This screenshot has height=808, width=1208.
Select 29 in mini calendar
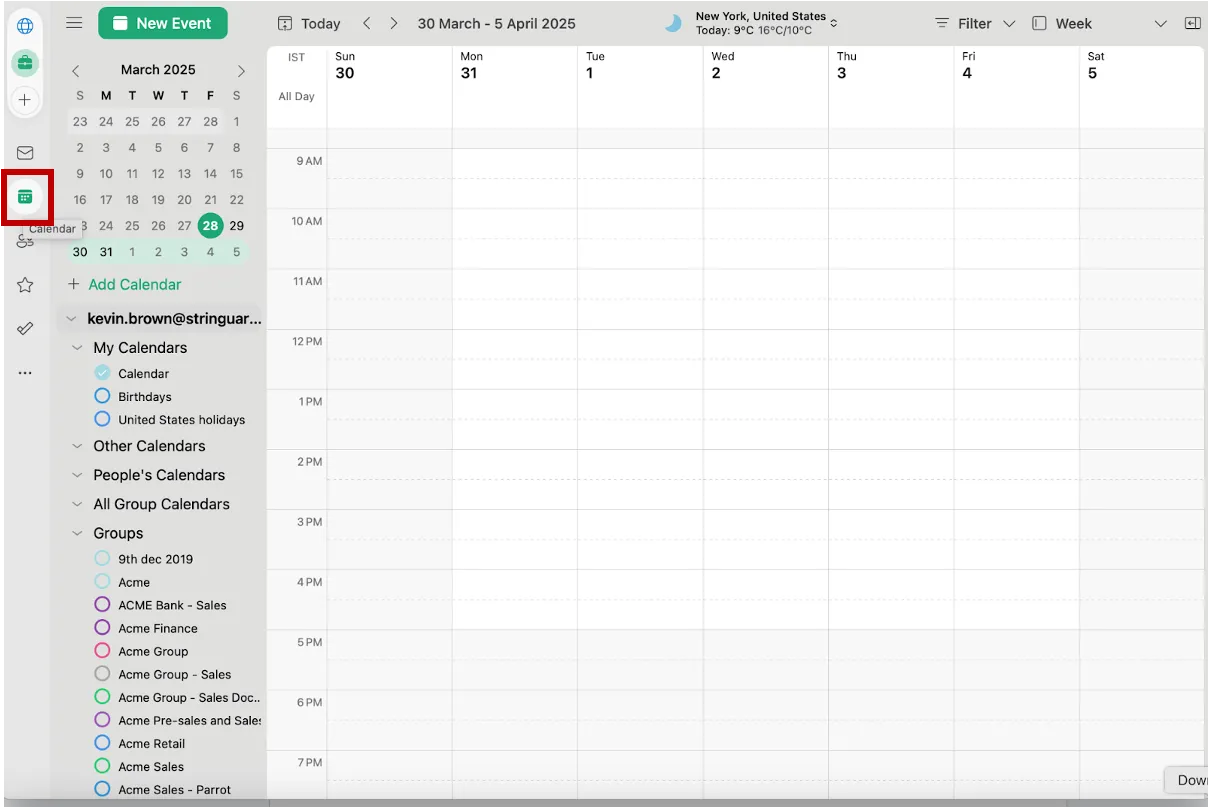point(237,226)
